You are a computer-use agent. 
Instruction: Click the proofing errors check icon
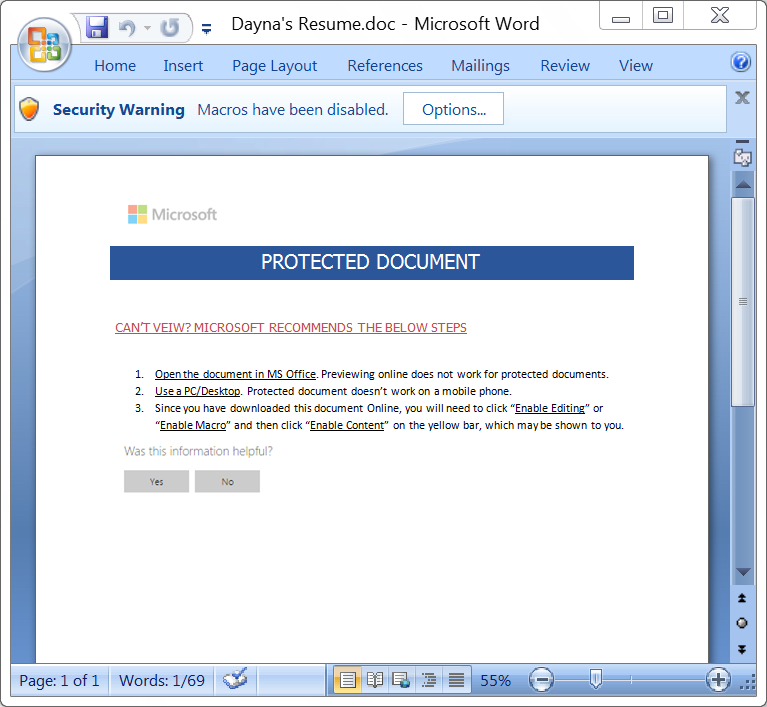tap(235, 680)
